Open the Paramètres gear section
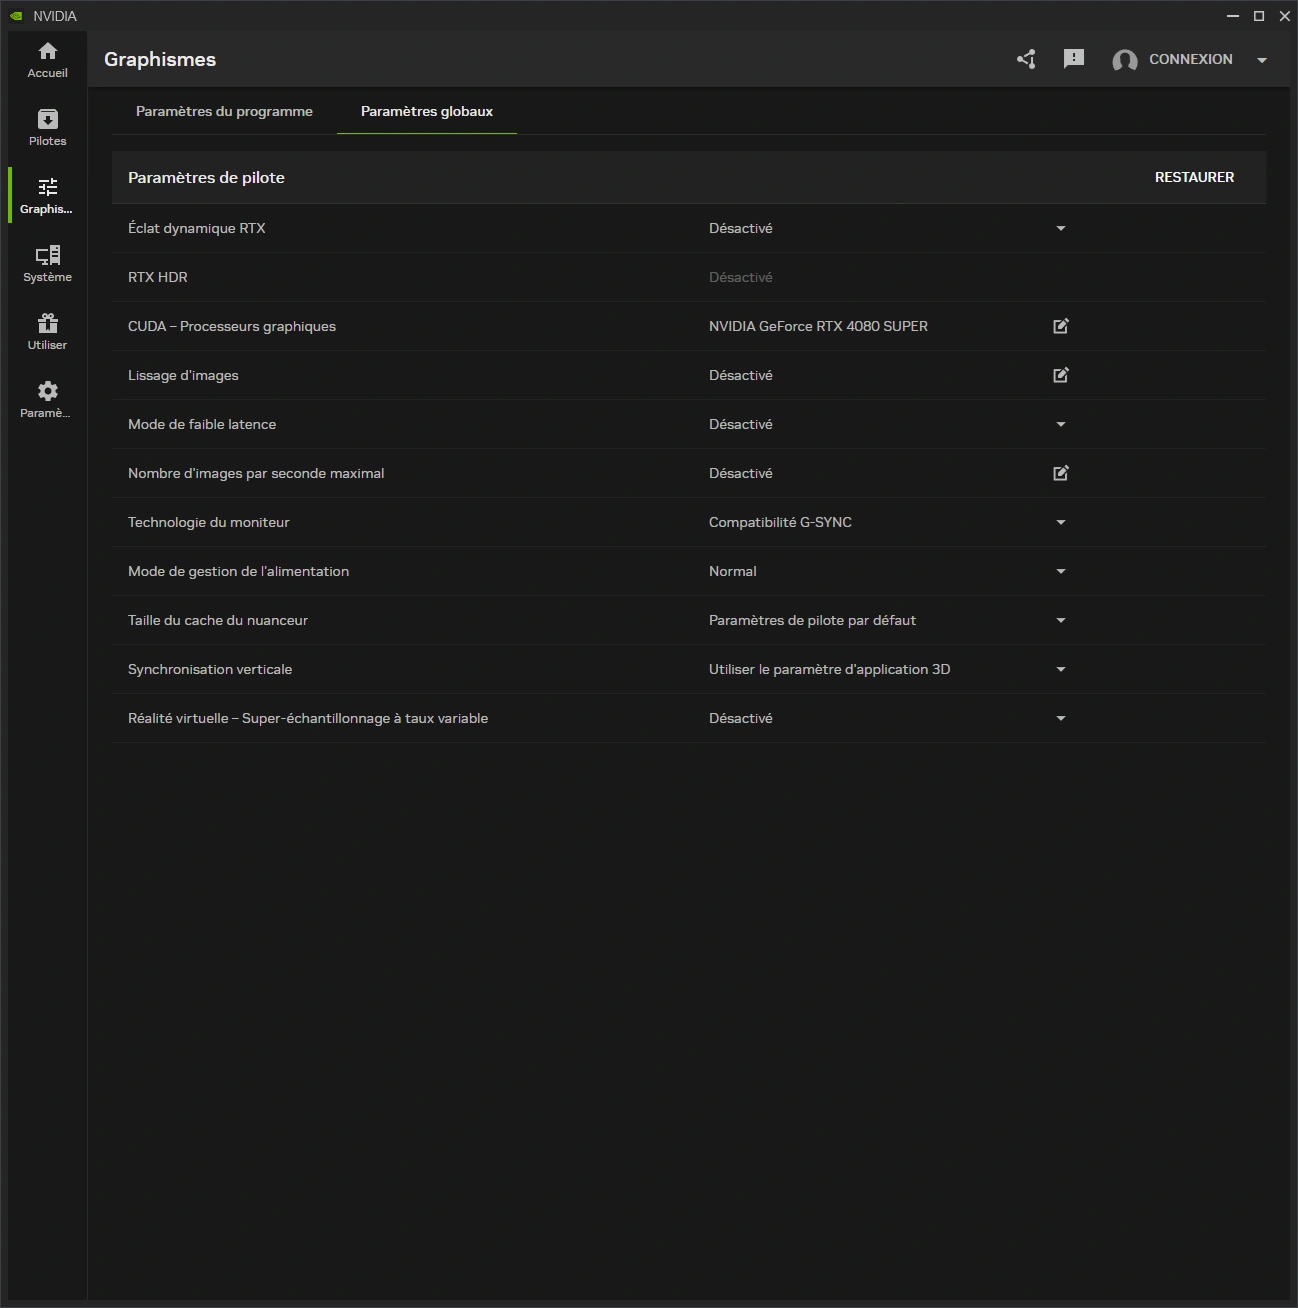 (47, 400)
